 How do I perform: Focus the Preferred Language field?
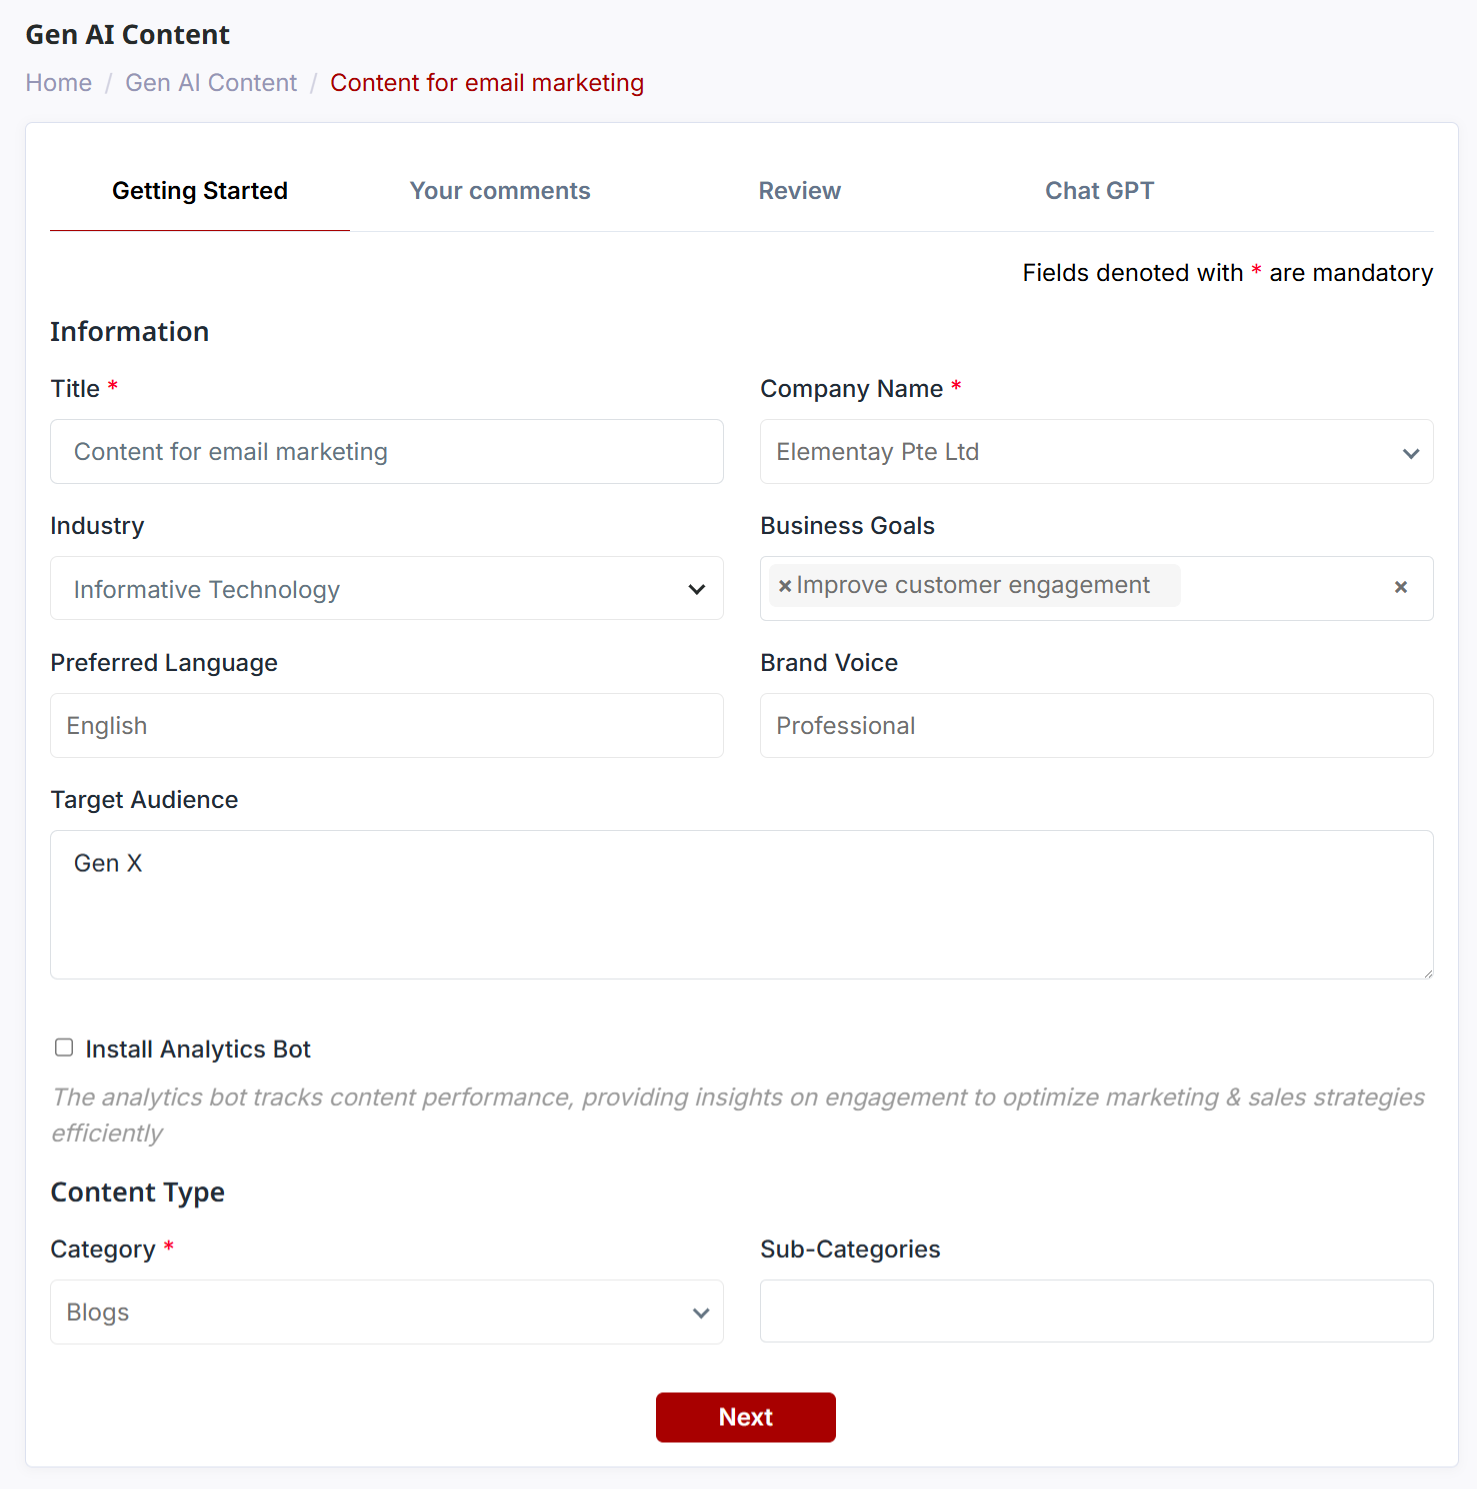(x=386, y=726)
